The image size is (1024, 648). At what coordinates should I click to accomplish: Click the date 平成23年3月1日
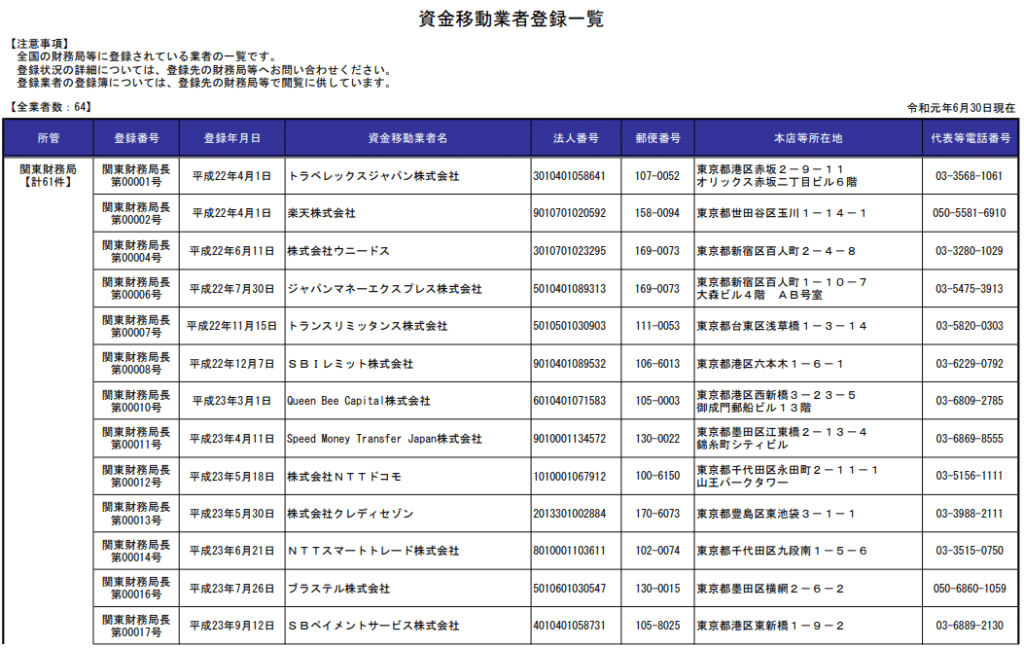tap(232, 401)
